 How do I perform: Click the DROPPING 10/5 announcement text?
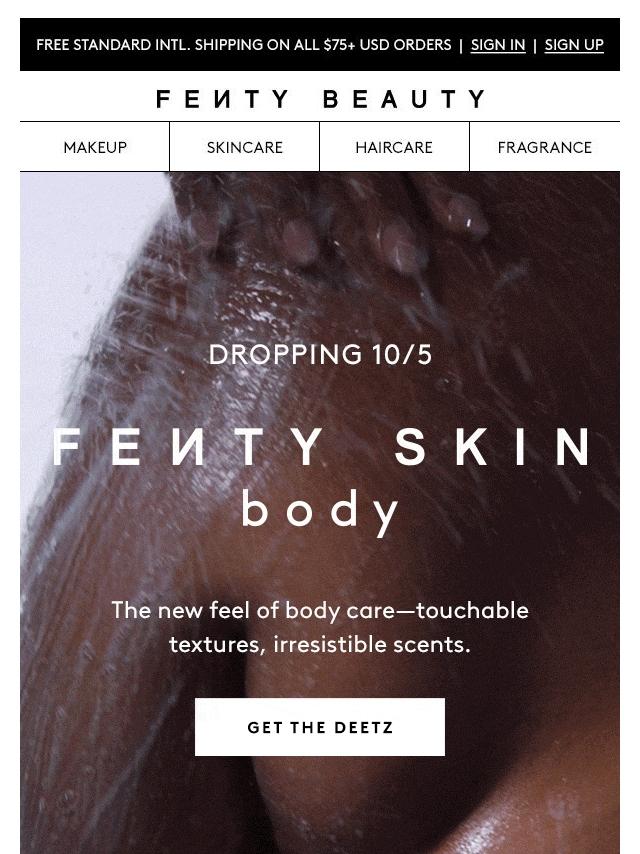coord(320,354)
